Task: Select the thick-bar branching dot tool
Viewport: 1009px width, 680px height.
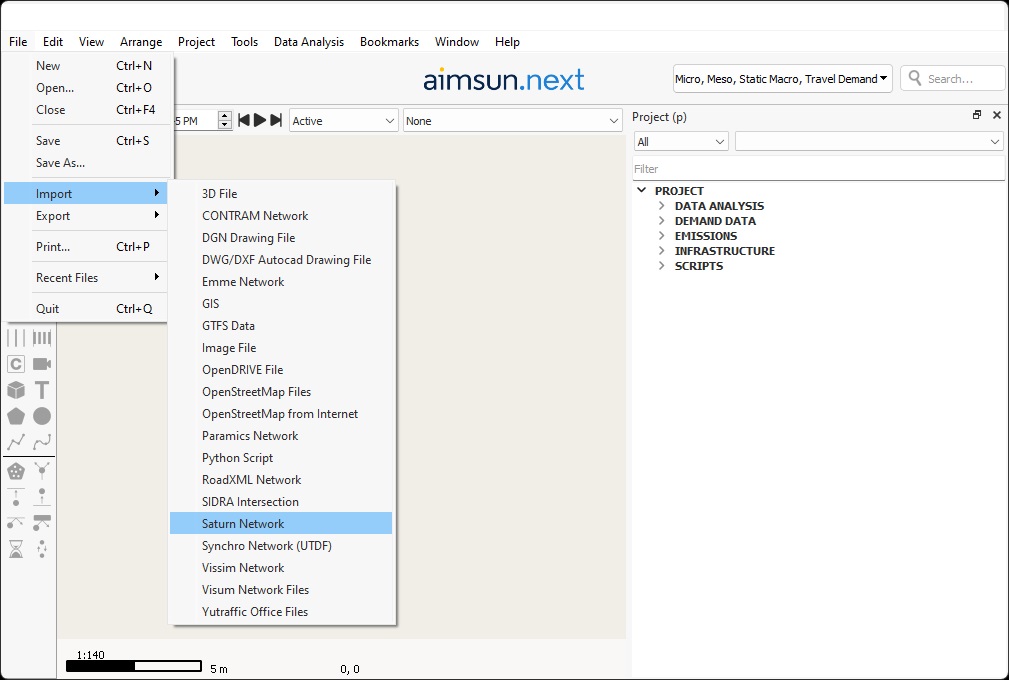Action: pyautogui.click(x=42, y=523)
